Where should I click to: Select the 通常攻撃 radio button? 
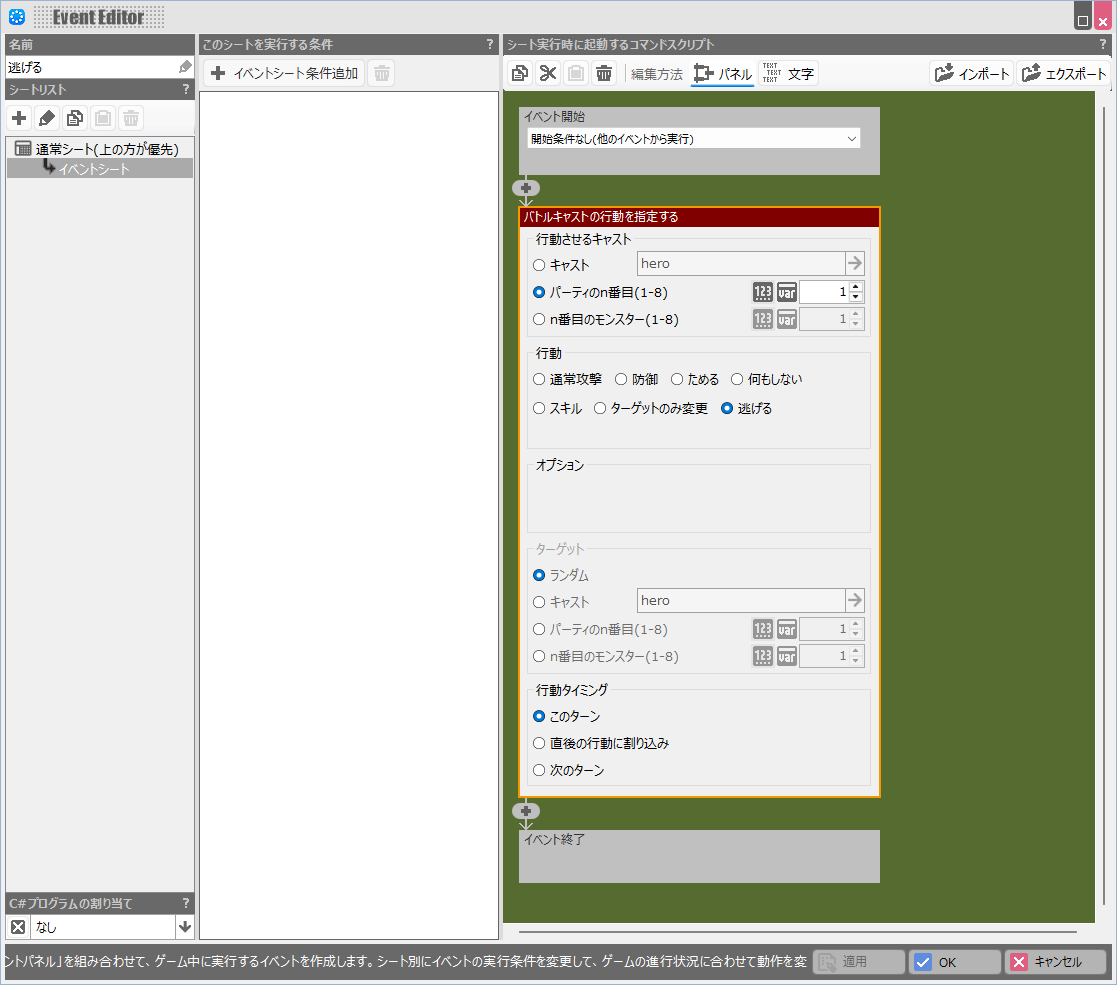(x=540, y=379)
